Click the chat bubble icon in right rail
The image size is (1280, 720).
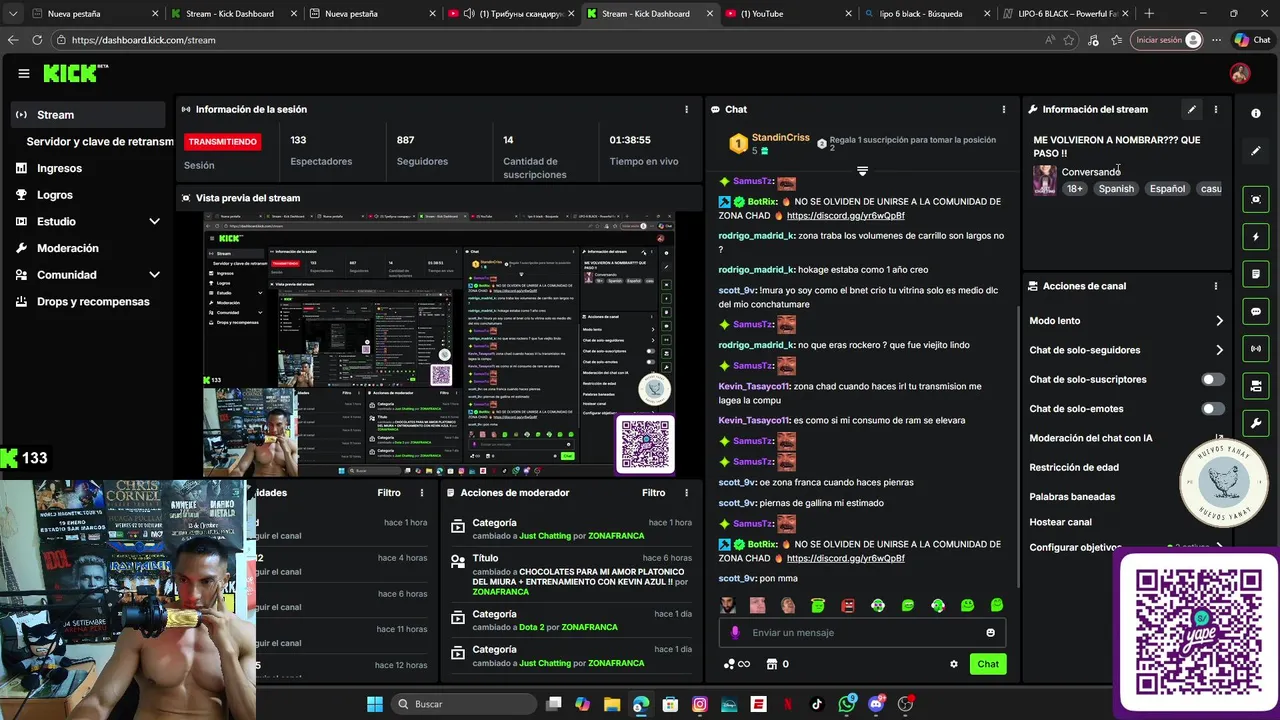1256,311
